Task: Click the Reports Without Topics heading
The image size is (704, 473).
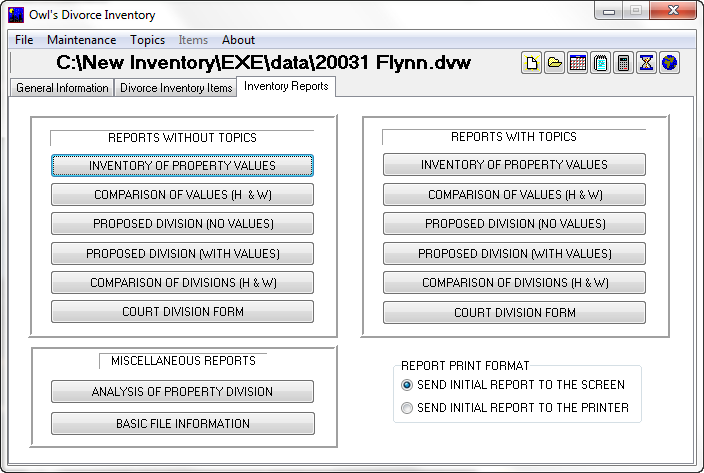Action: 182,138
